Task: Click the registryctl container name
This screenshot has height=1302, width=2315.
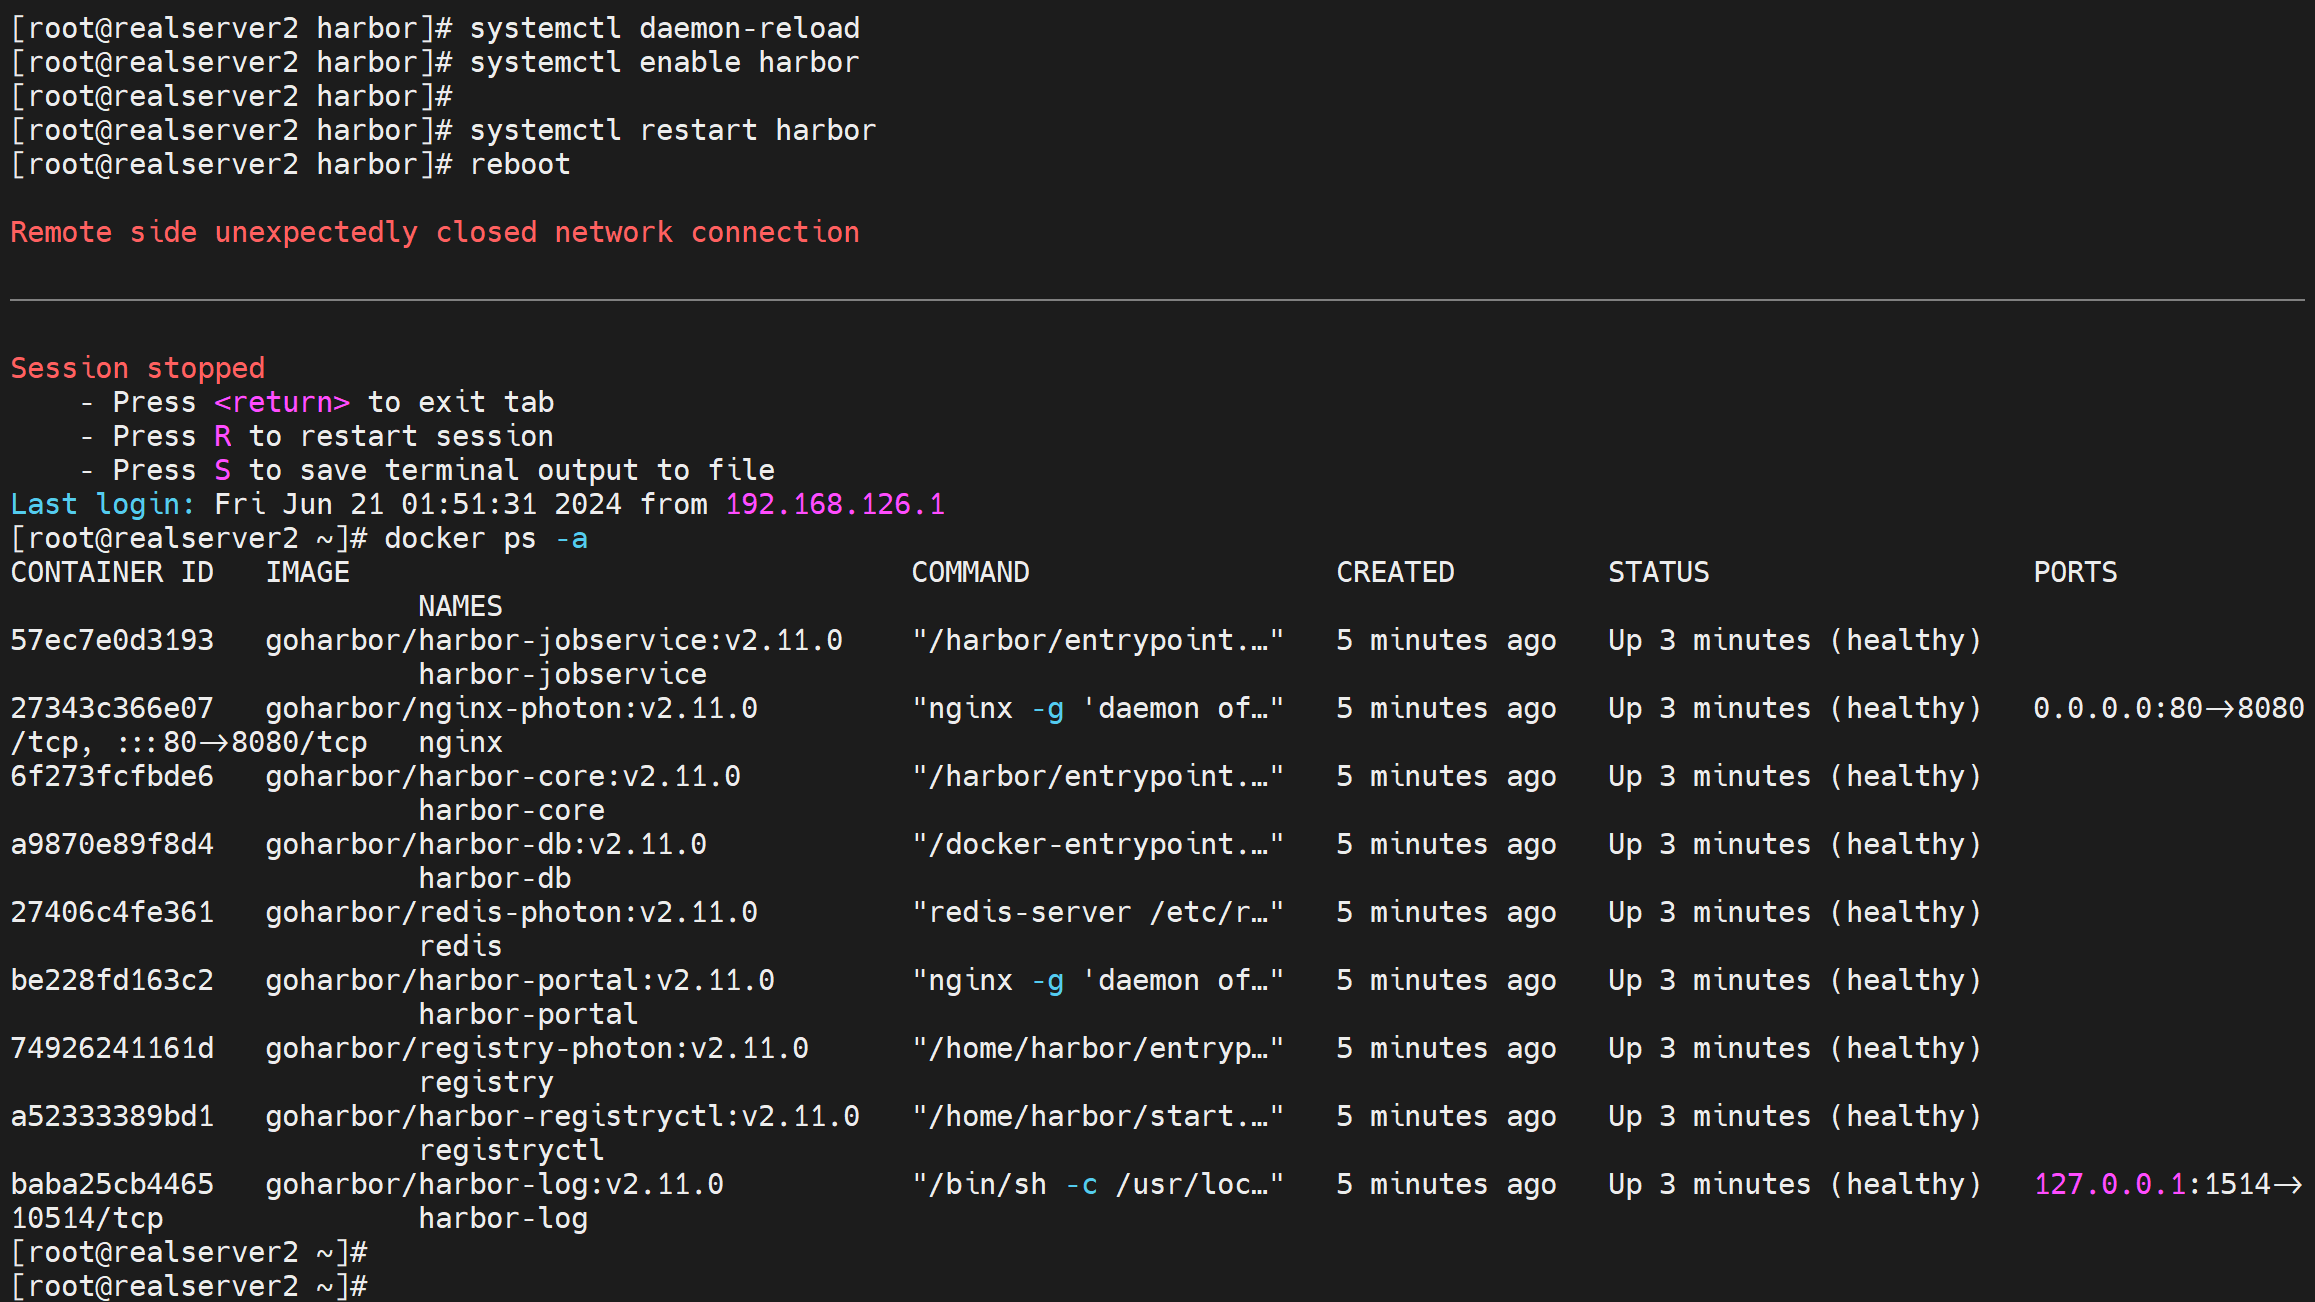Action: tap(511, 1150)
